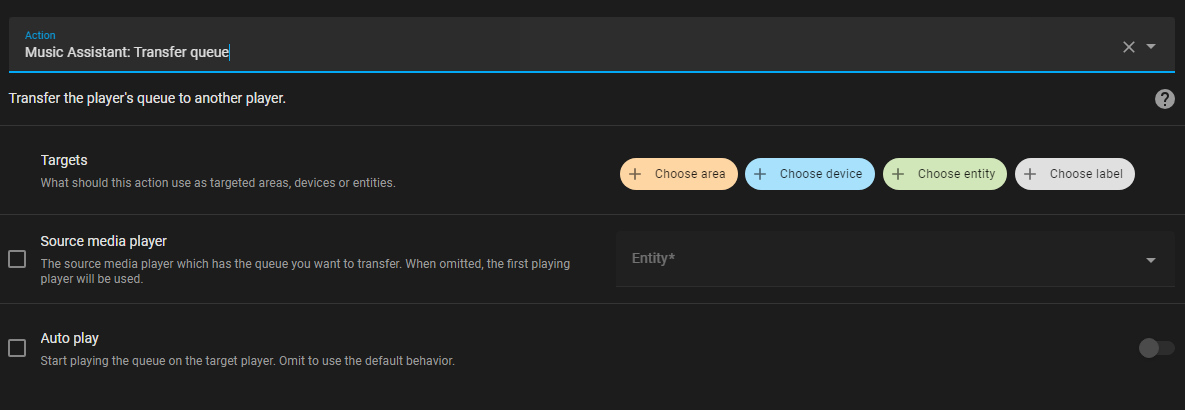Image resolution: width=1185 pixels, height=410 pixels.
Task: Click the Entity selection field
Action: point(880,259)
